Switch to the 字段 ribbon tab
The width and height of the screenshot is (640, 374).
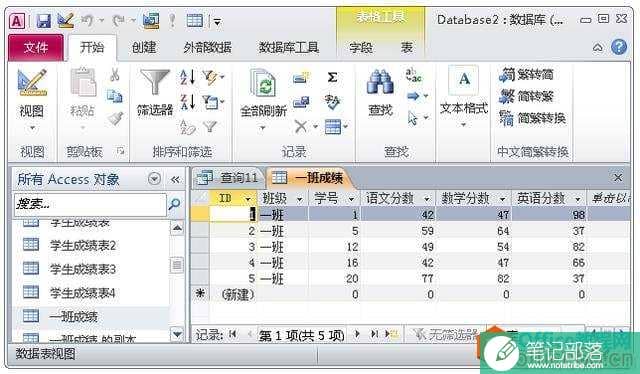(361, 48)
